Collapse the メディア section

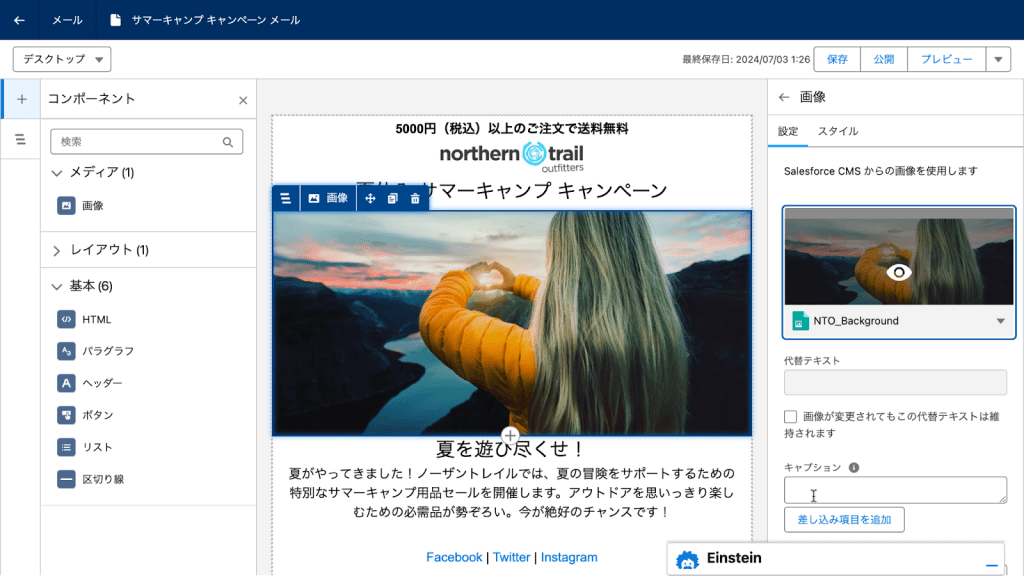pyautogui.click(x=57, y=173)
